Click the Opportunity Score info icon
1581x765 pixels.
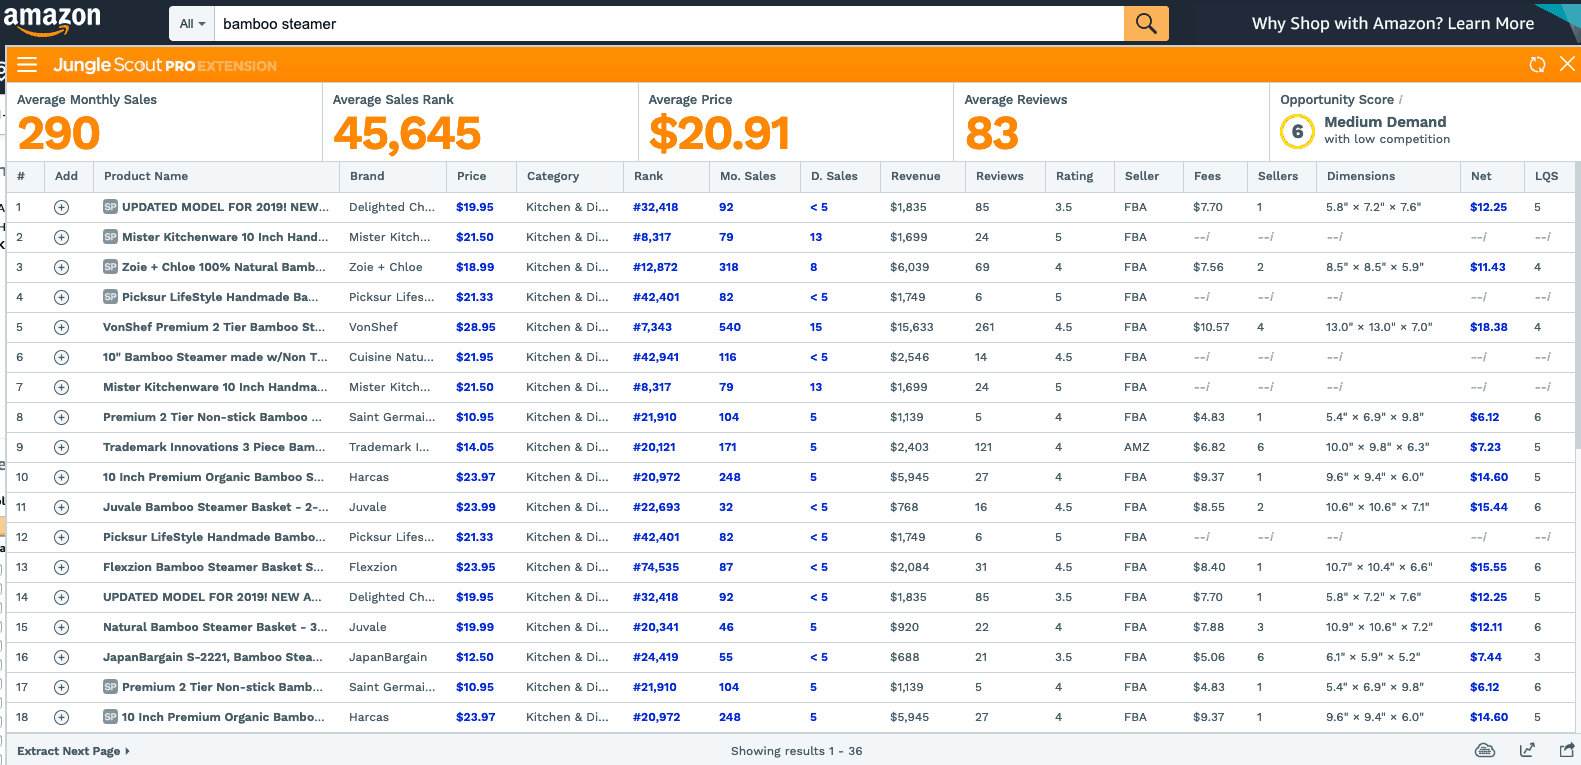(x=1401, y=100)
